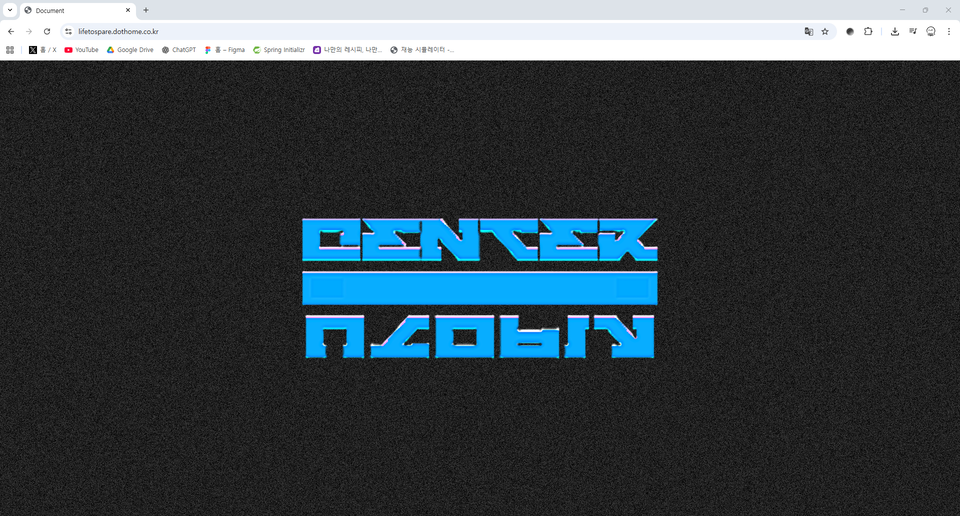Open the ChatGPT bookmark
This screenshot has height=516, width=960.
click(x=178, y=49)
